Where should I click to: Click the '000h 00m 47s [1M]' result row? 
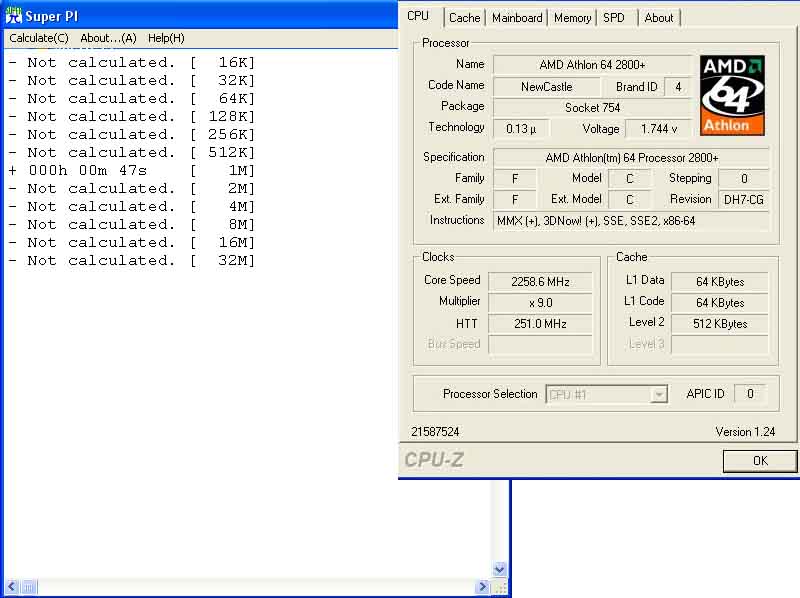pyautogui.click(x=132, y=170)
